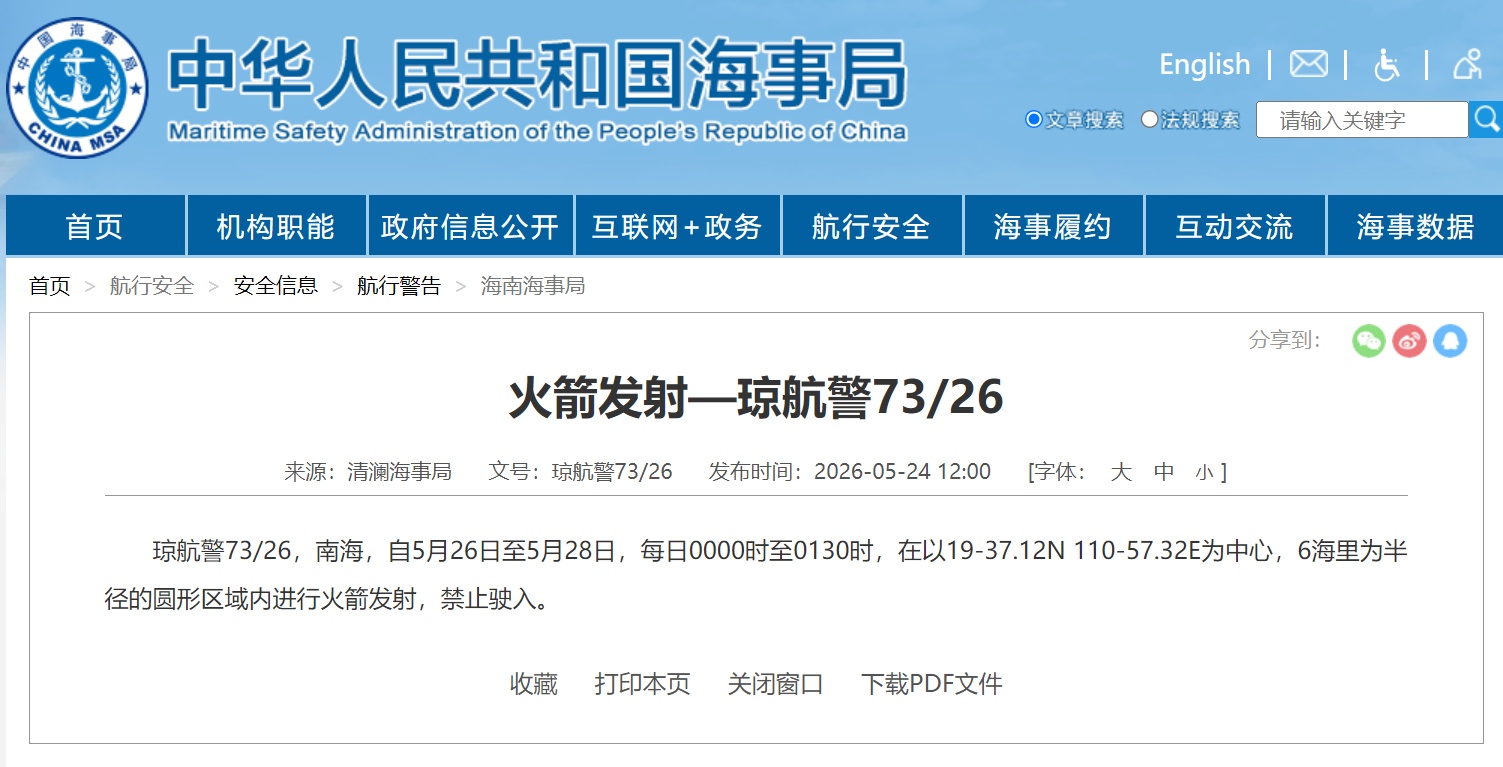The image size is (1503, 767).
Task: Share to Weibo via red icon
Action: click(1409, 341)
